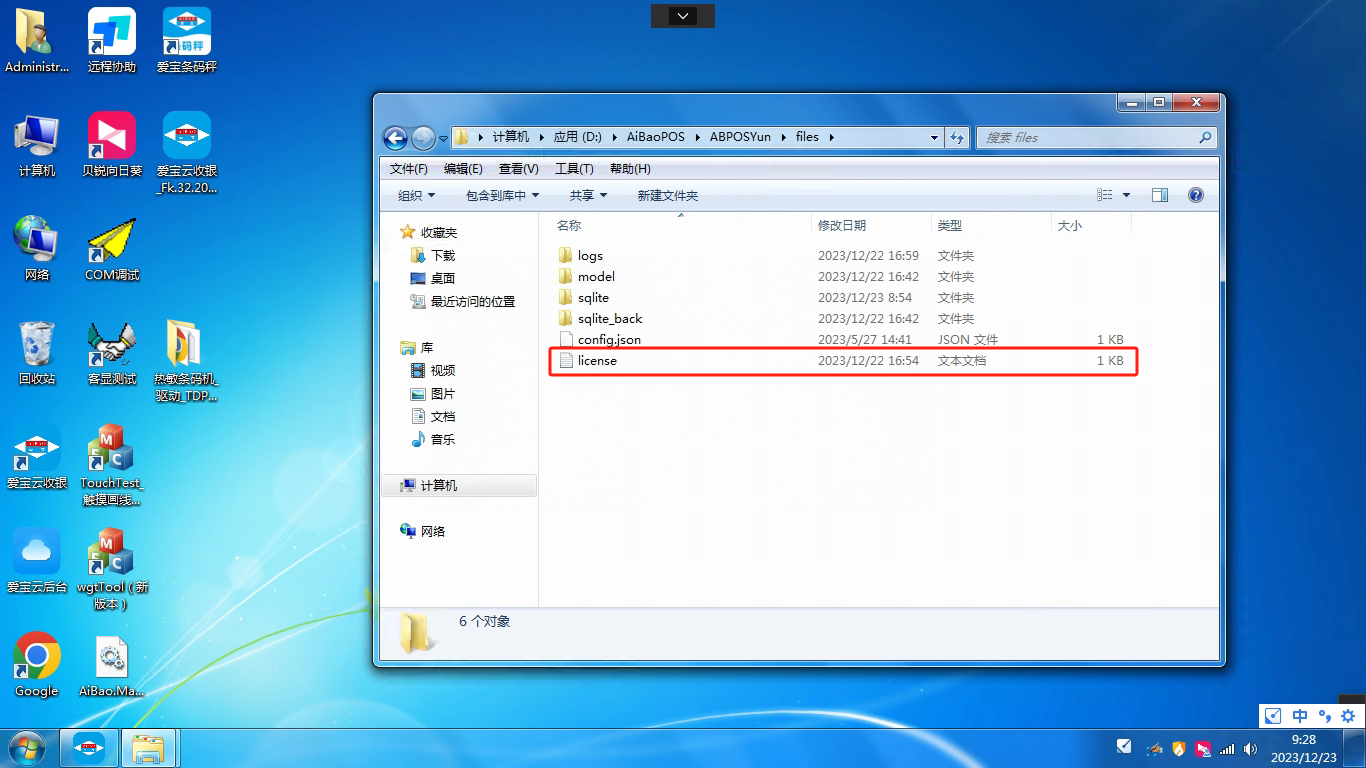Screen dimensions: 1366x768
Task: Click AiBaoPOS in the address path
Action: click(655, 137)
